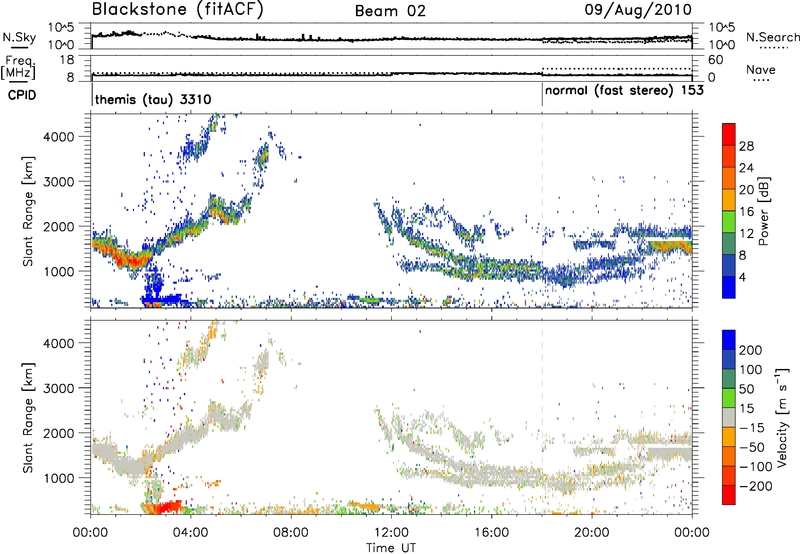Select the "Freq. [MHz]" axis label
The width and height of the screenshot is (800, 554).
(x=18, y=68)
